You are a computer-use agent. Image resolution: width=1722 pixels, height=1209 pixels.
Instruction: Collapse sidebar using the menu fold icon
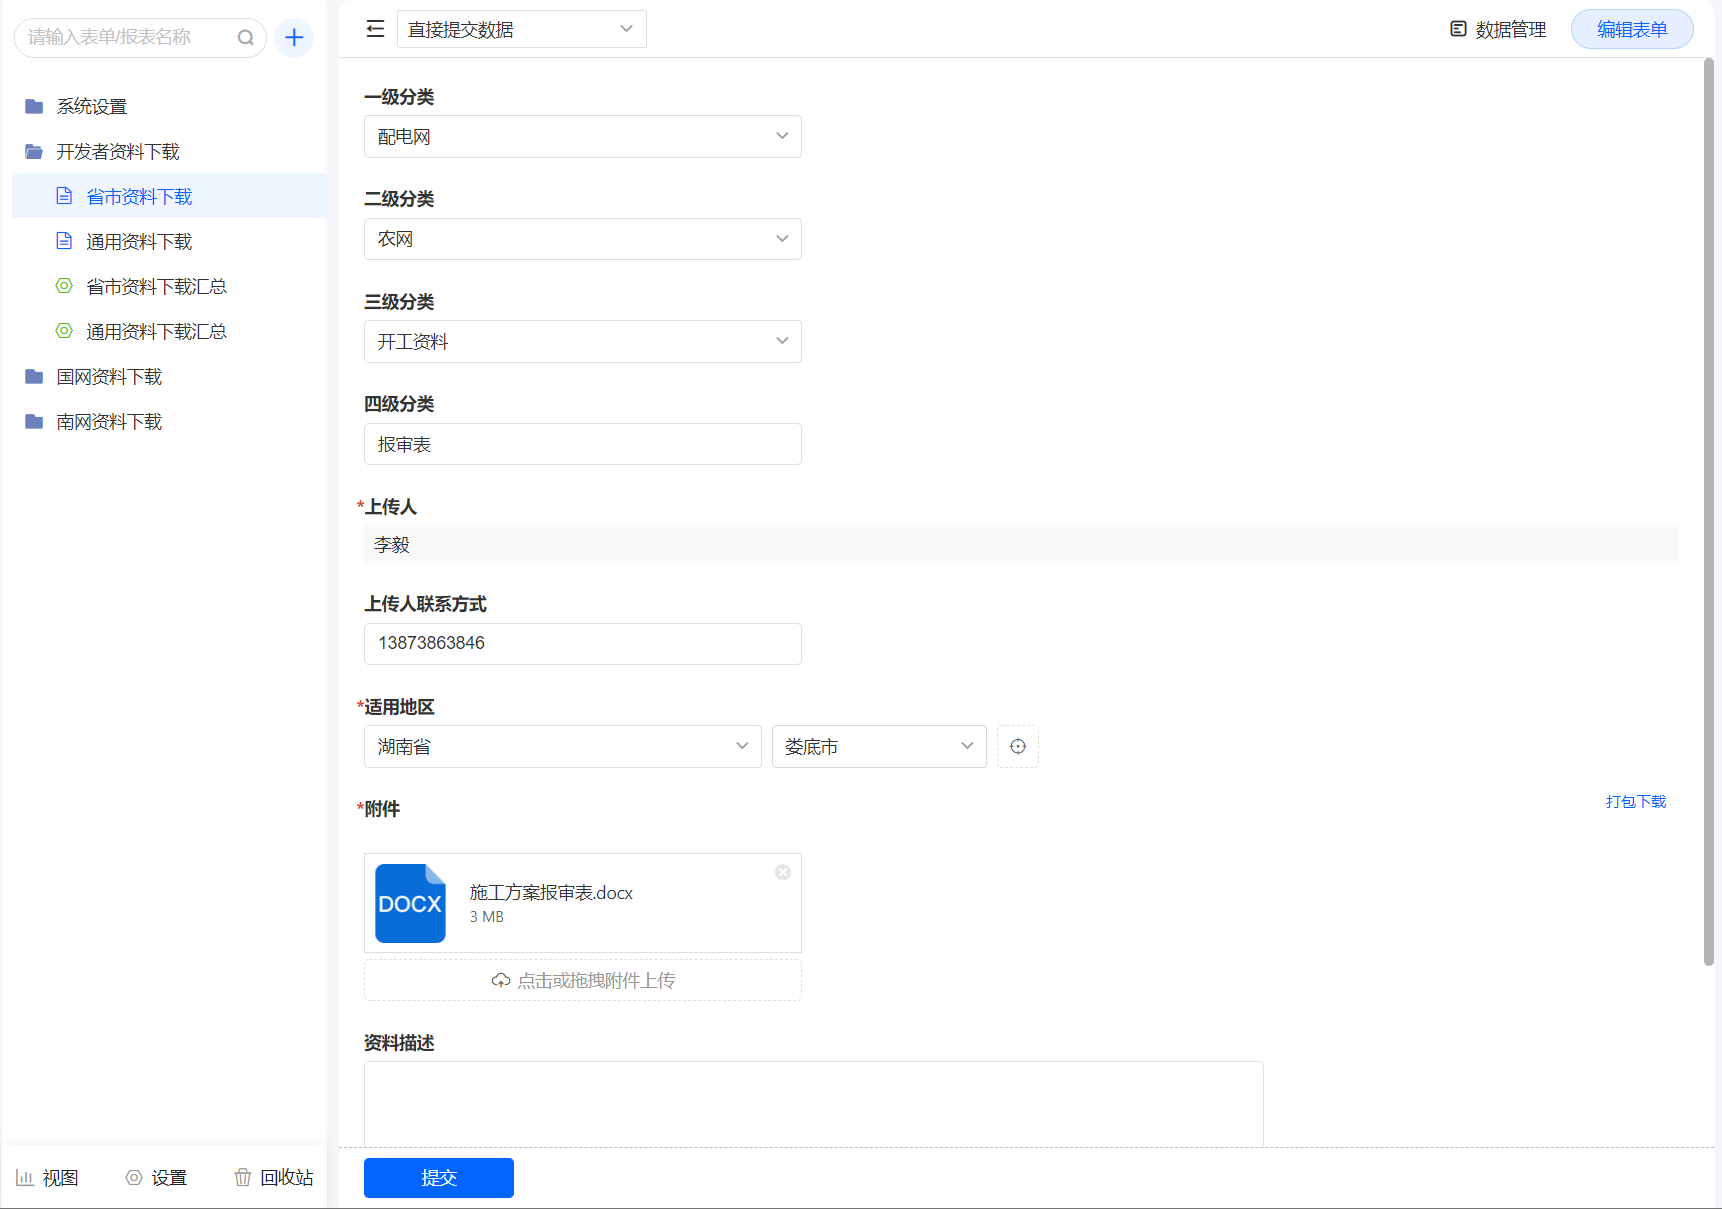(375, 29)
